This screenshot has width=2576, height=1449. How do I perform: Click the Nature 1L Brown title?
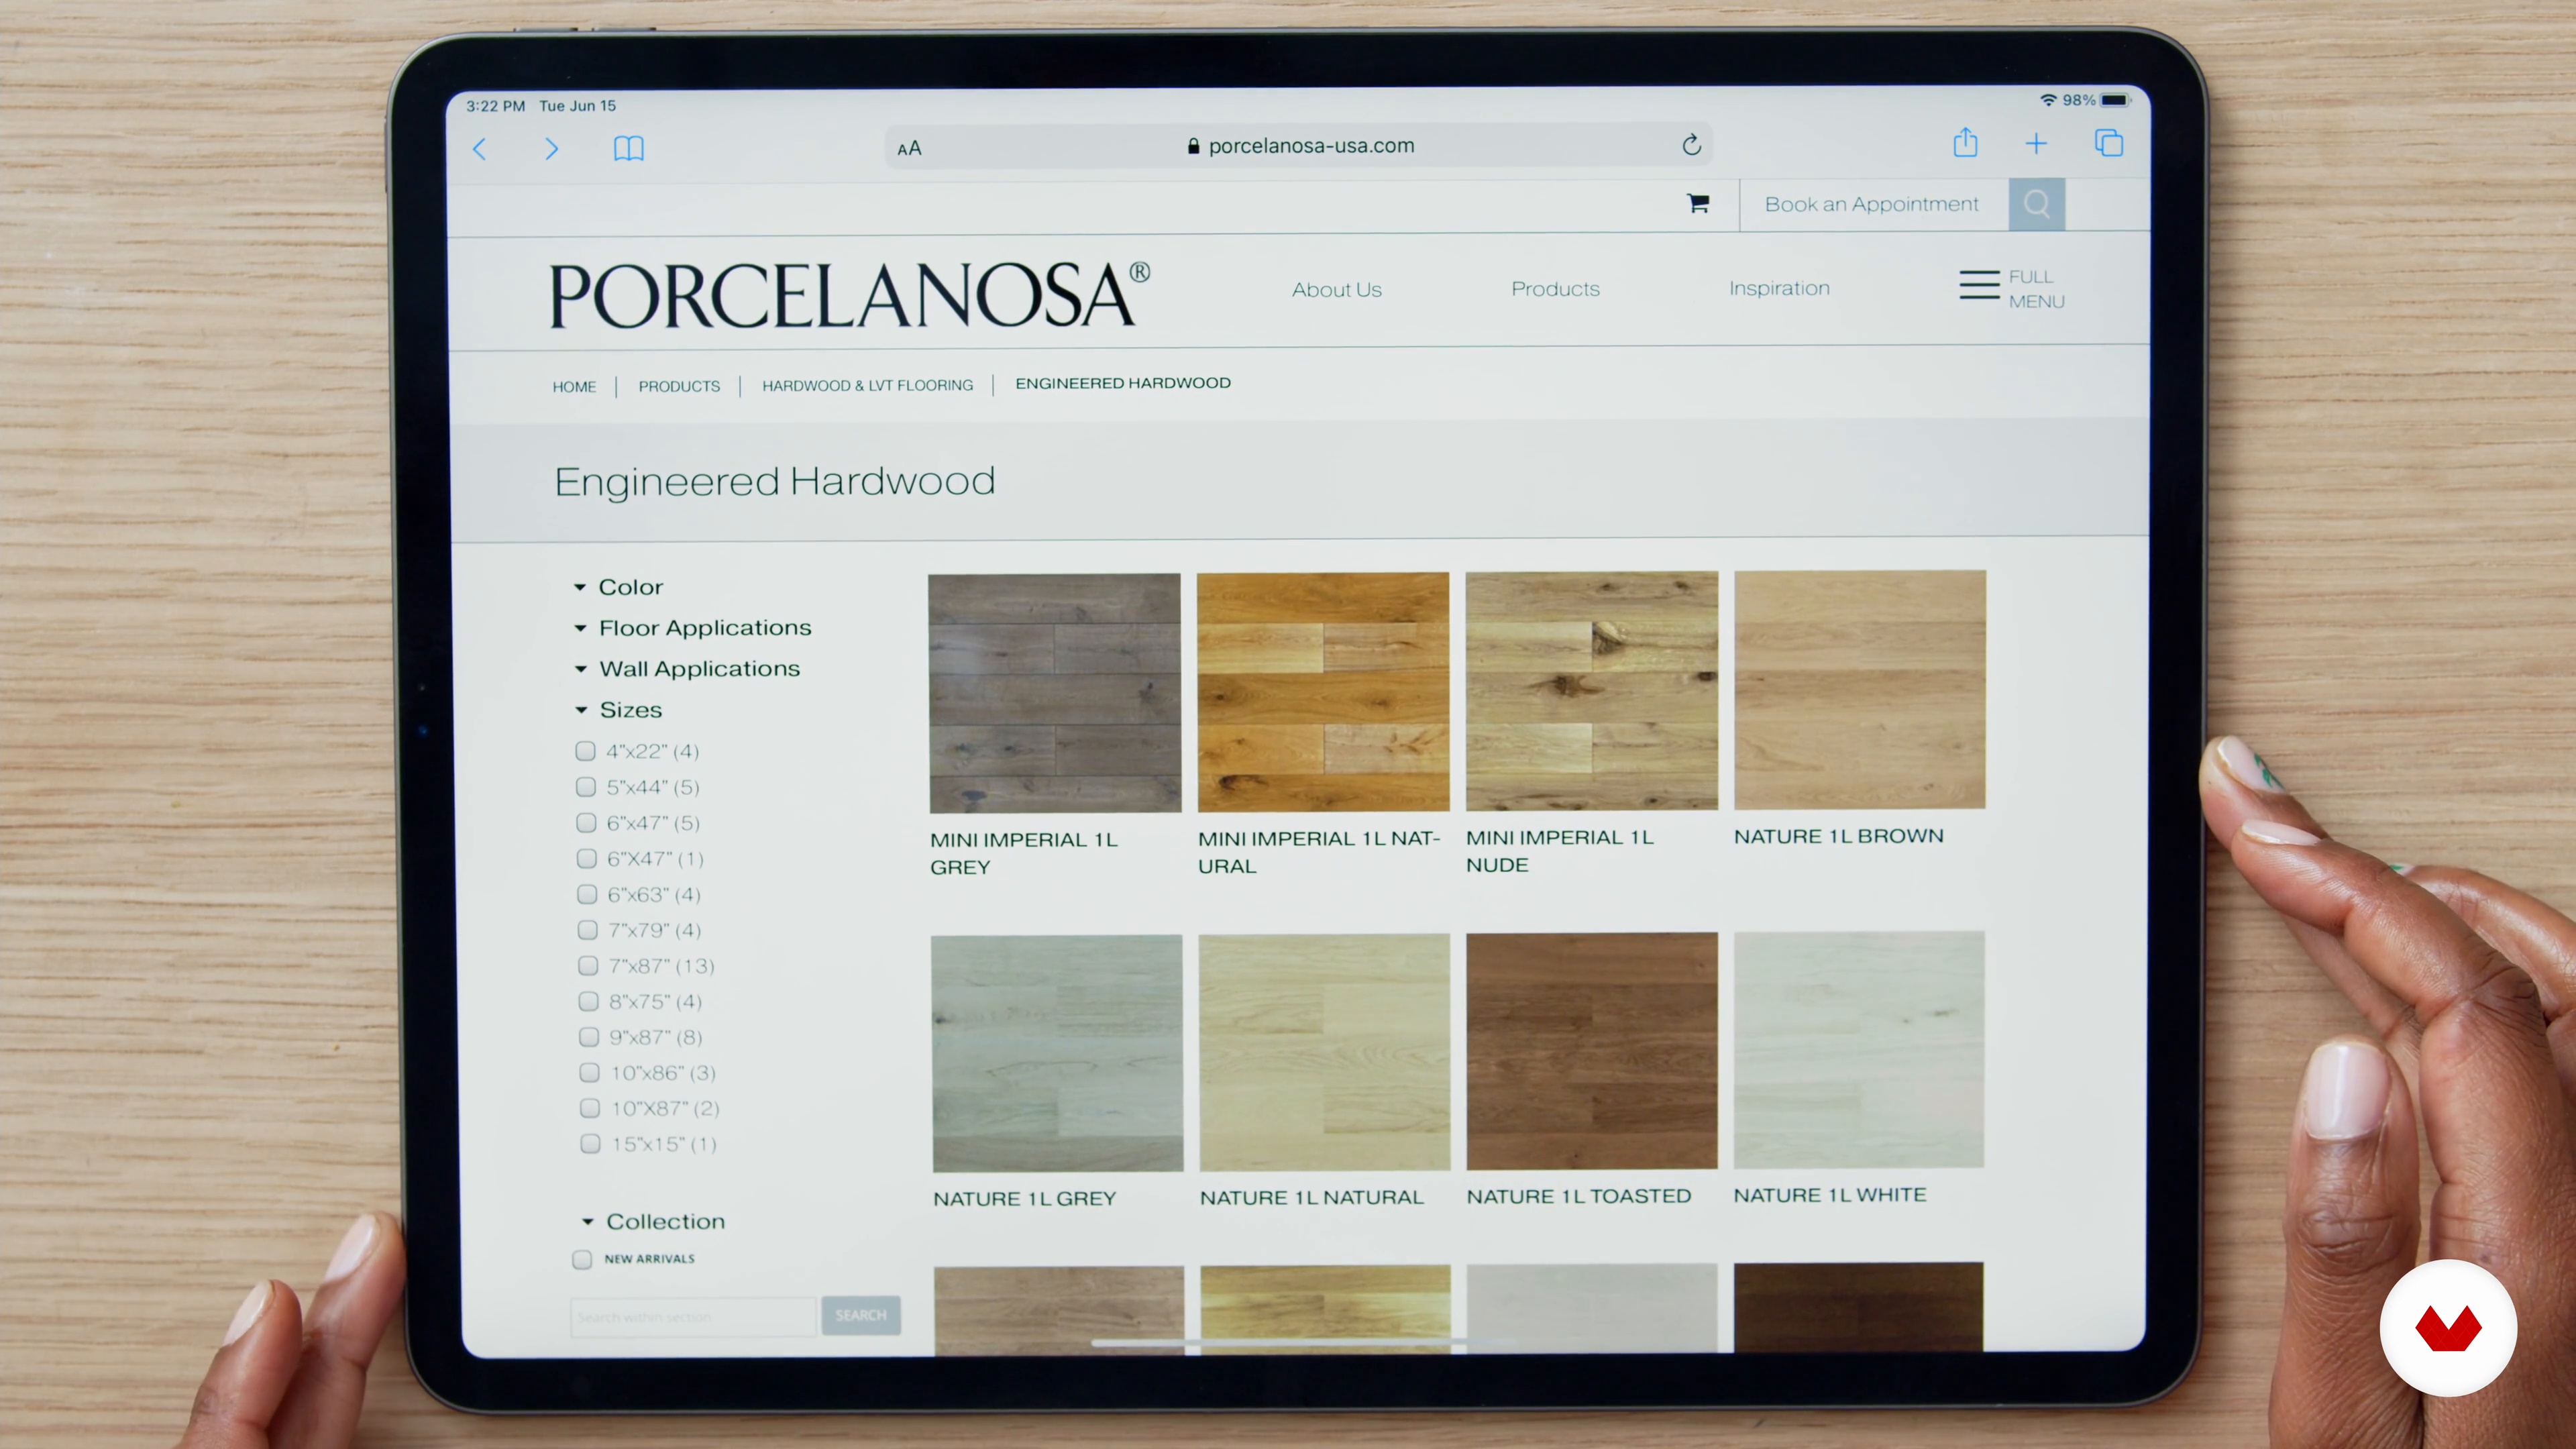(1839, 836)
